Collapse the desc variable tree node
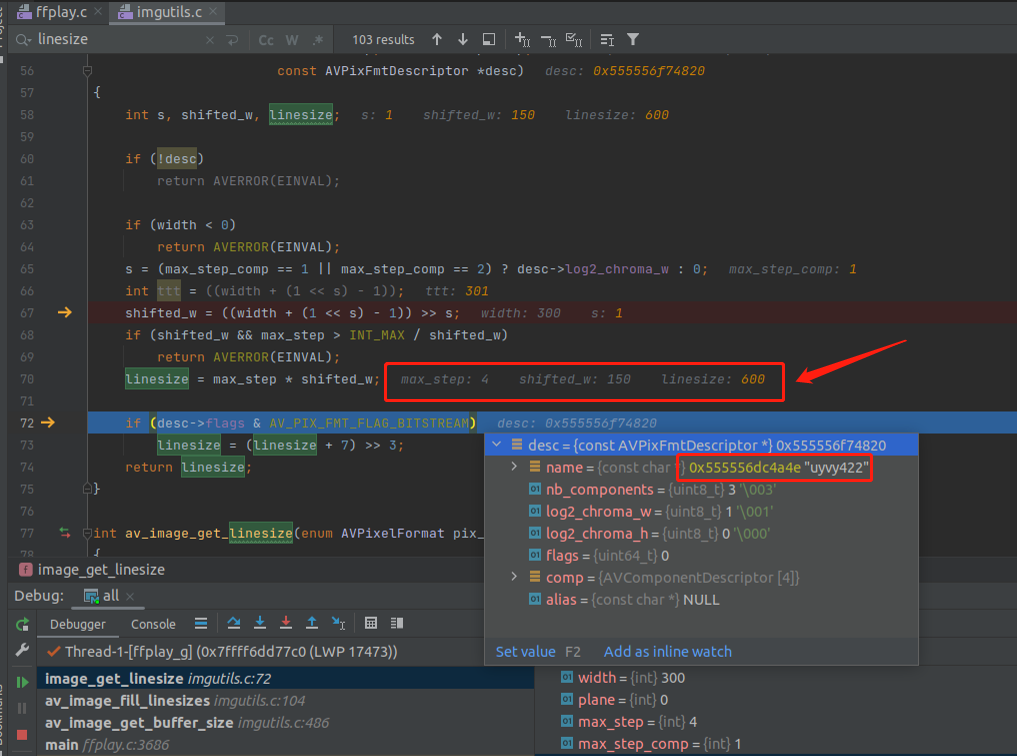The width and height of the screenshot is (1017, 756). point(497,445)
